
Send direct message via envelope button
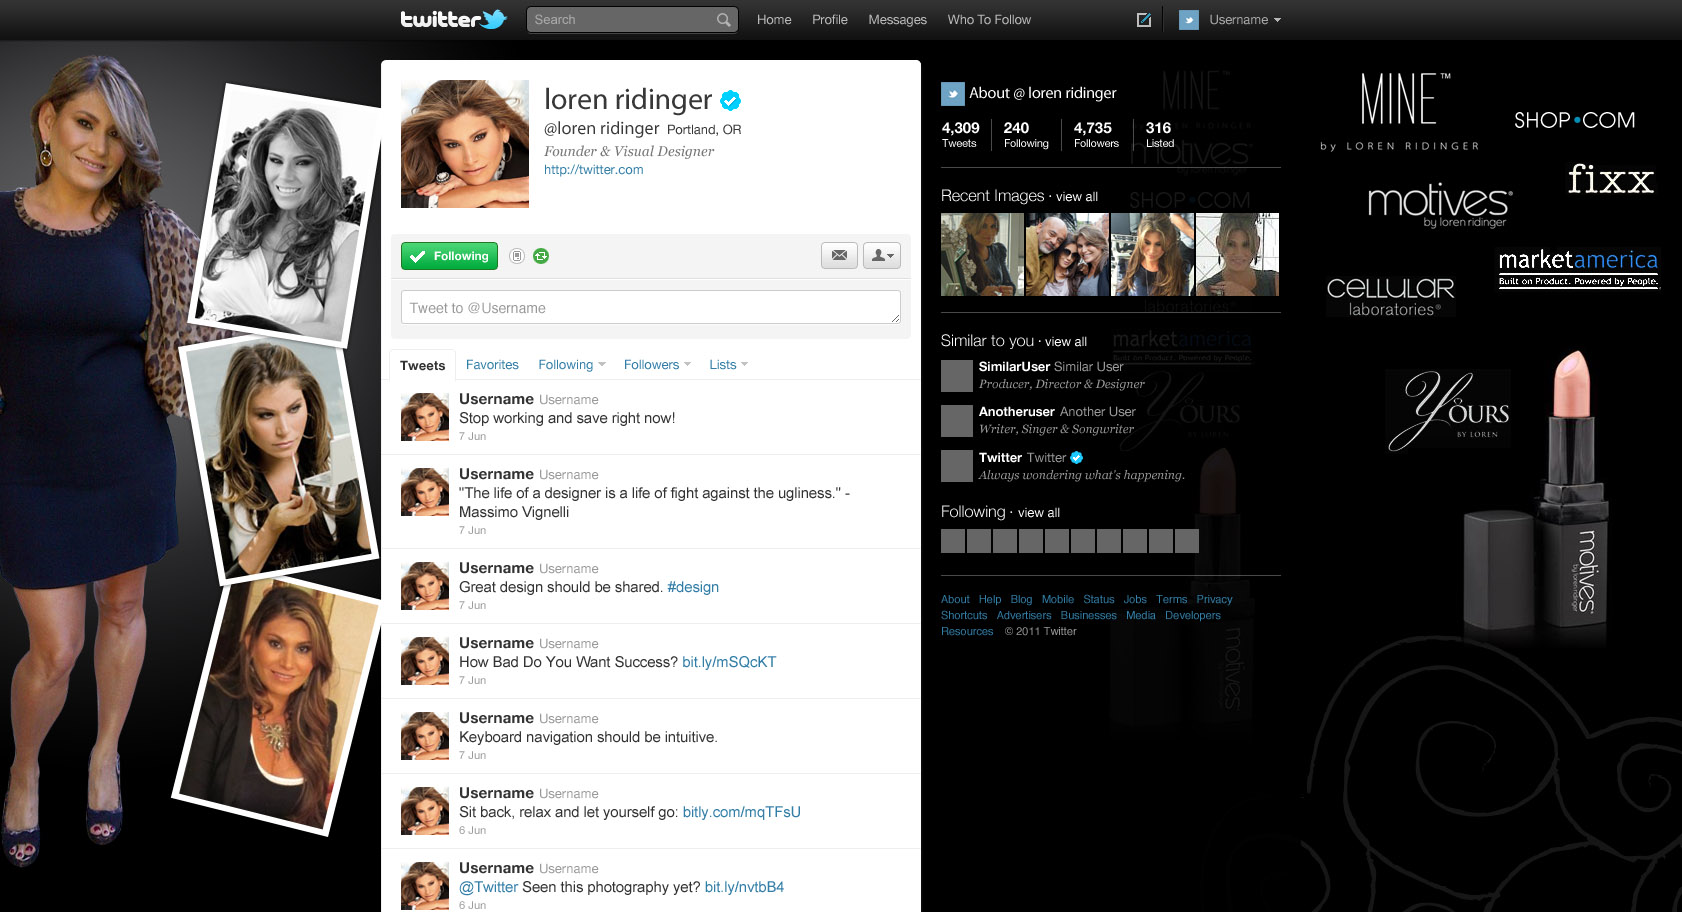coord(839,256)
